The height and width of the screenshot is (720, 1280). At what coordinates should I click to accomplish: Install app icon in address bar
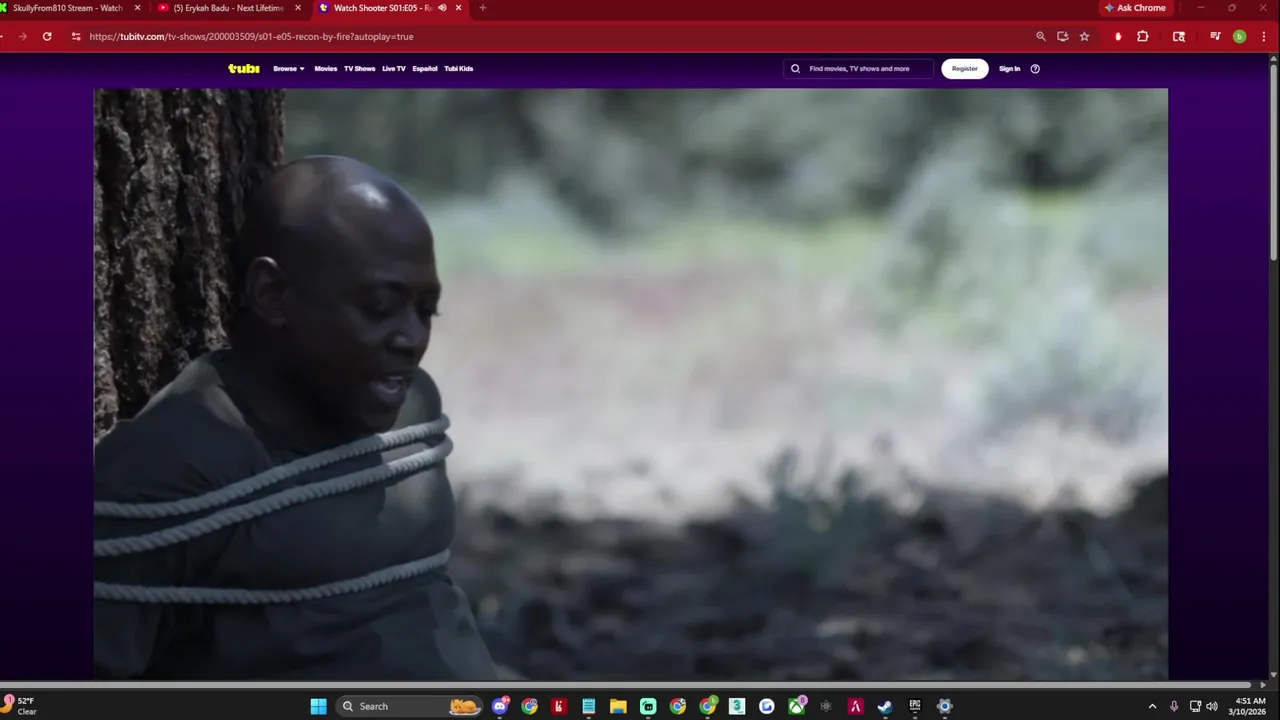coord(1063,36)
